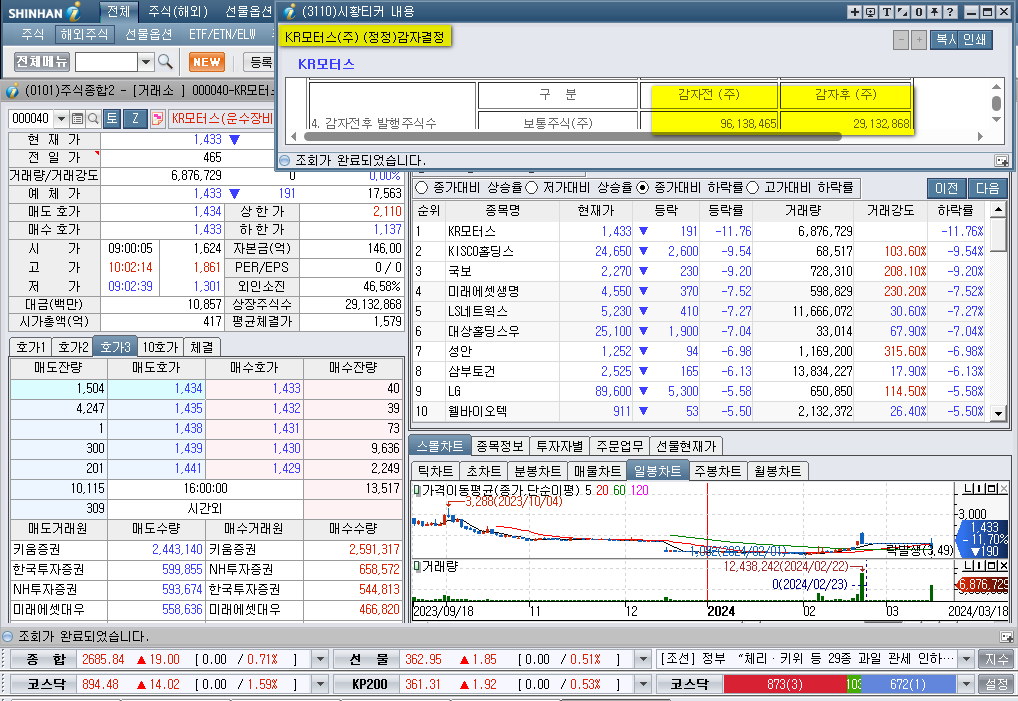Viewport: 1018px width, 701px height.
Task: Open the 종합 index dropdown arrow
Action: (319, 659)
